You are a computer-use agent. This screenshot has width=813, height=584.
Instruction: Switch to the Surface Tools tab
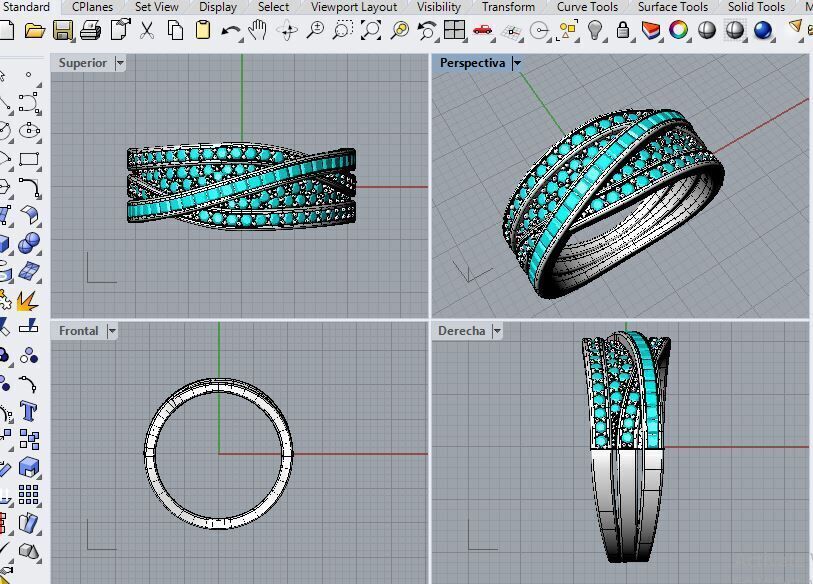tap(672, 7)
